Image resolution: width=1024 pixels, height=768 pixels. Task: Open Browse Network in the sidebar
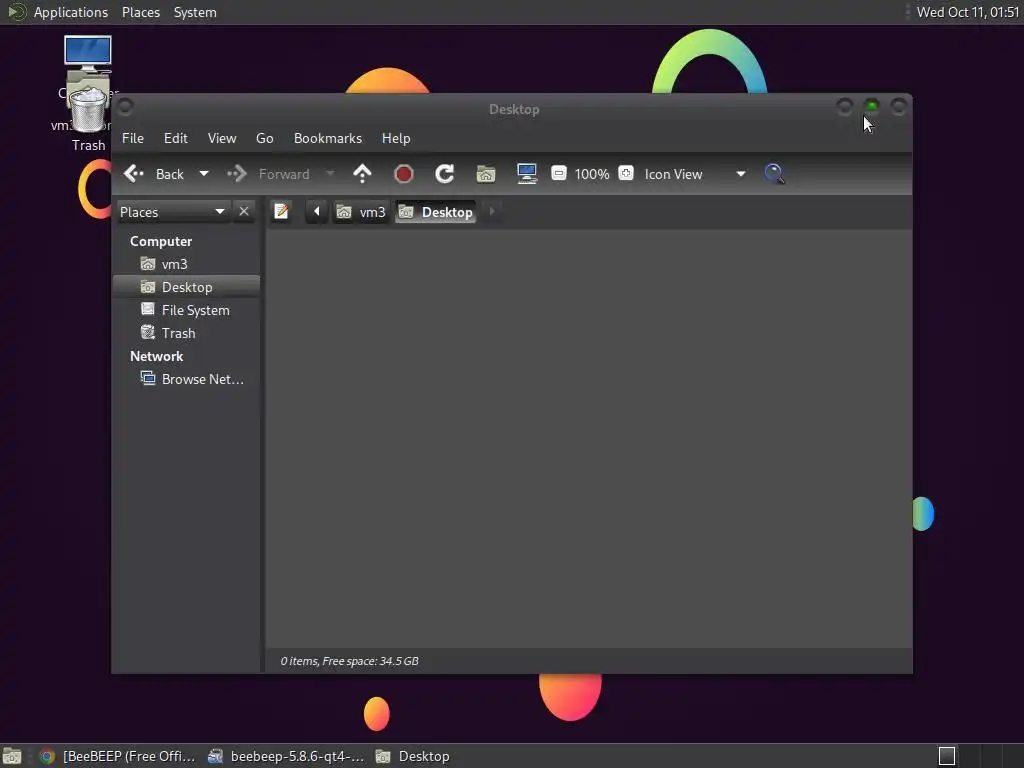point(186,379)
